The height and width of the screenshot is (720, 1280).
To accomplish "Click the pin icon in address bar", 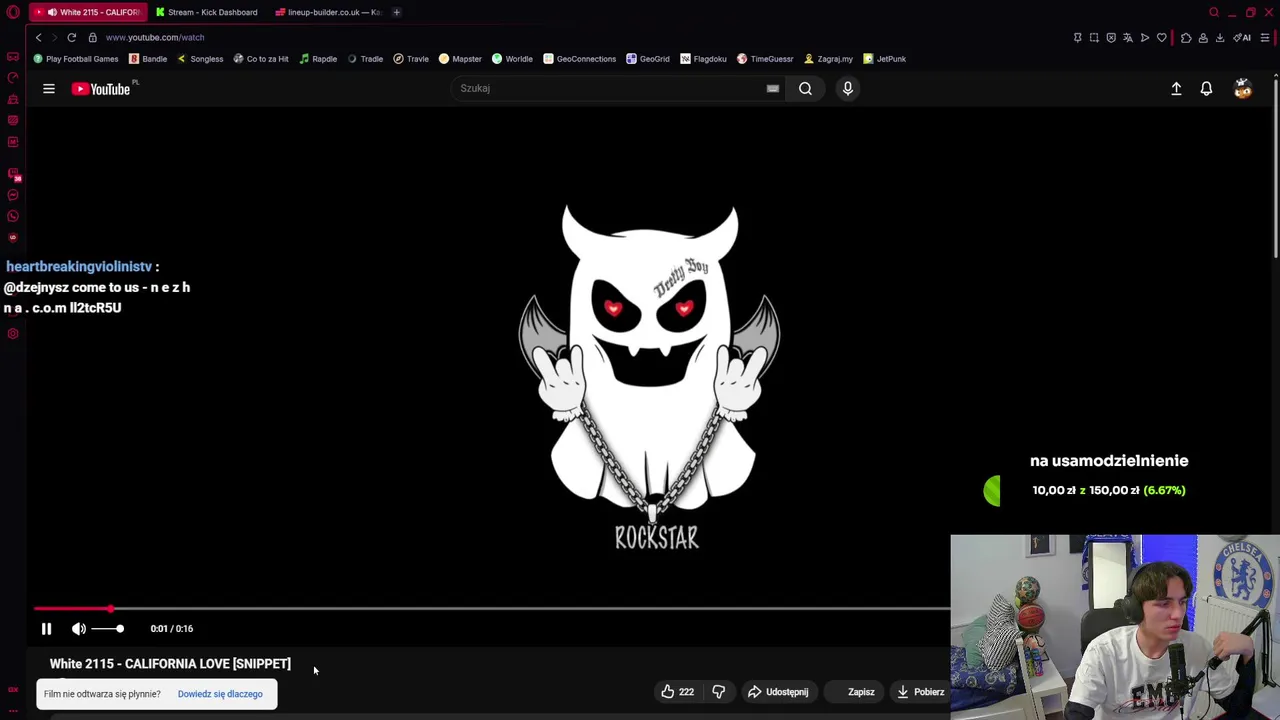I will click(1077, 37).
